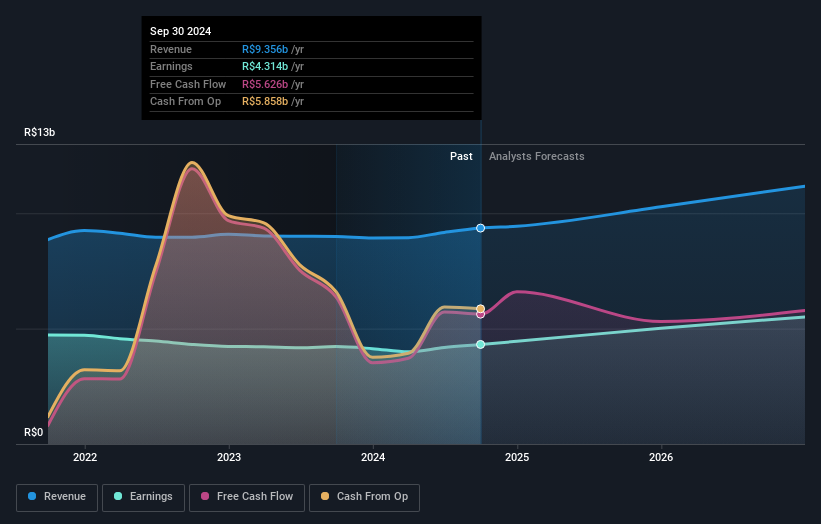Click the R$5.626b free cash flow value
The height and width of the screenshot is (524, 821).
click(265, 84)
